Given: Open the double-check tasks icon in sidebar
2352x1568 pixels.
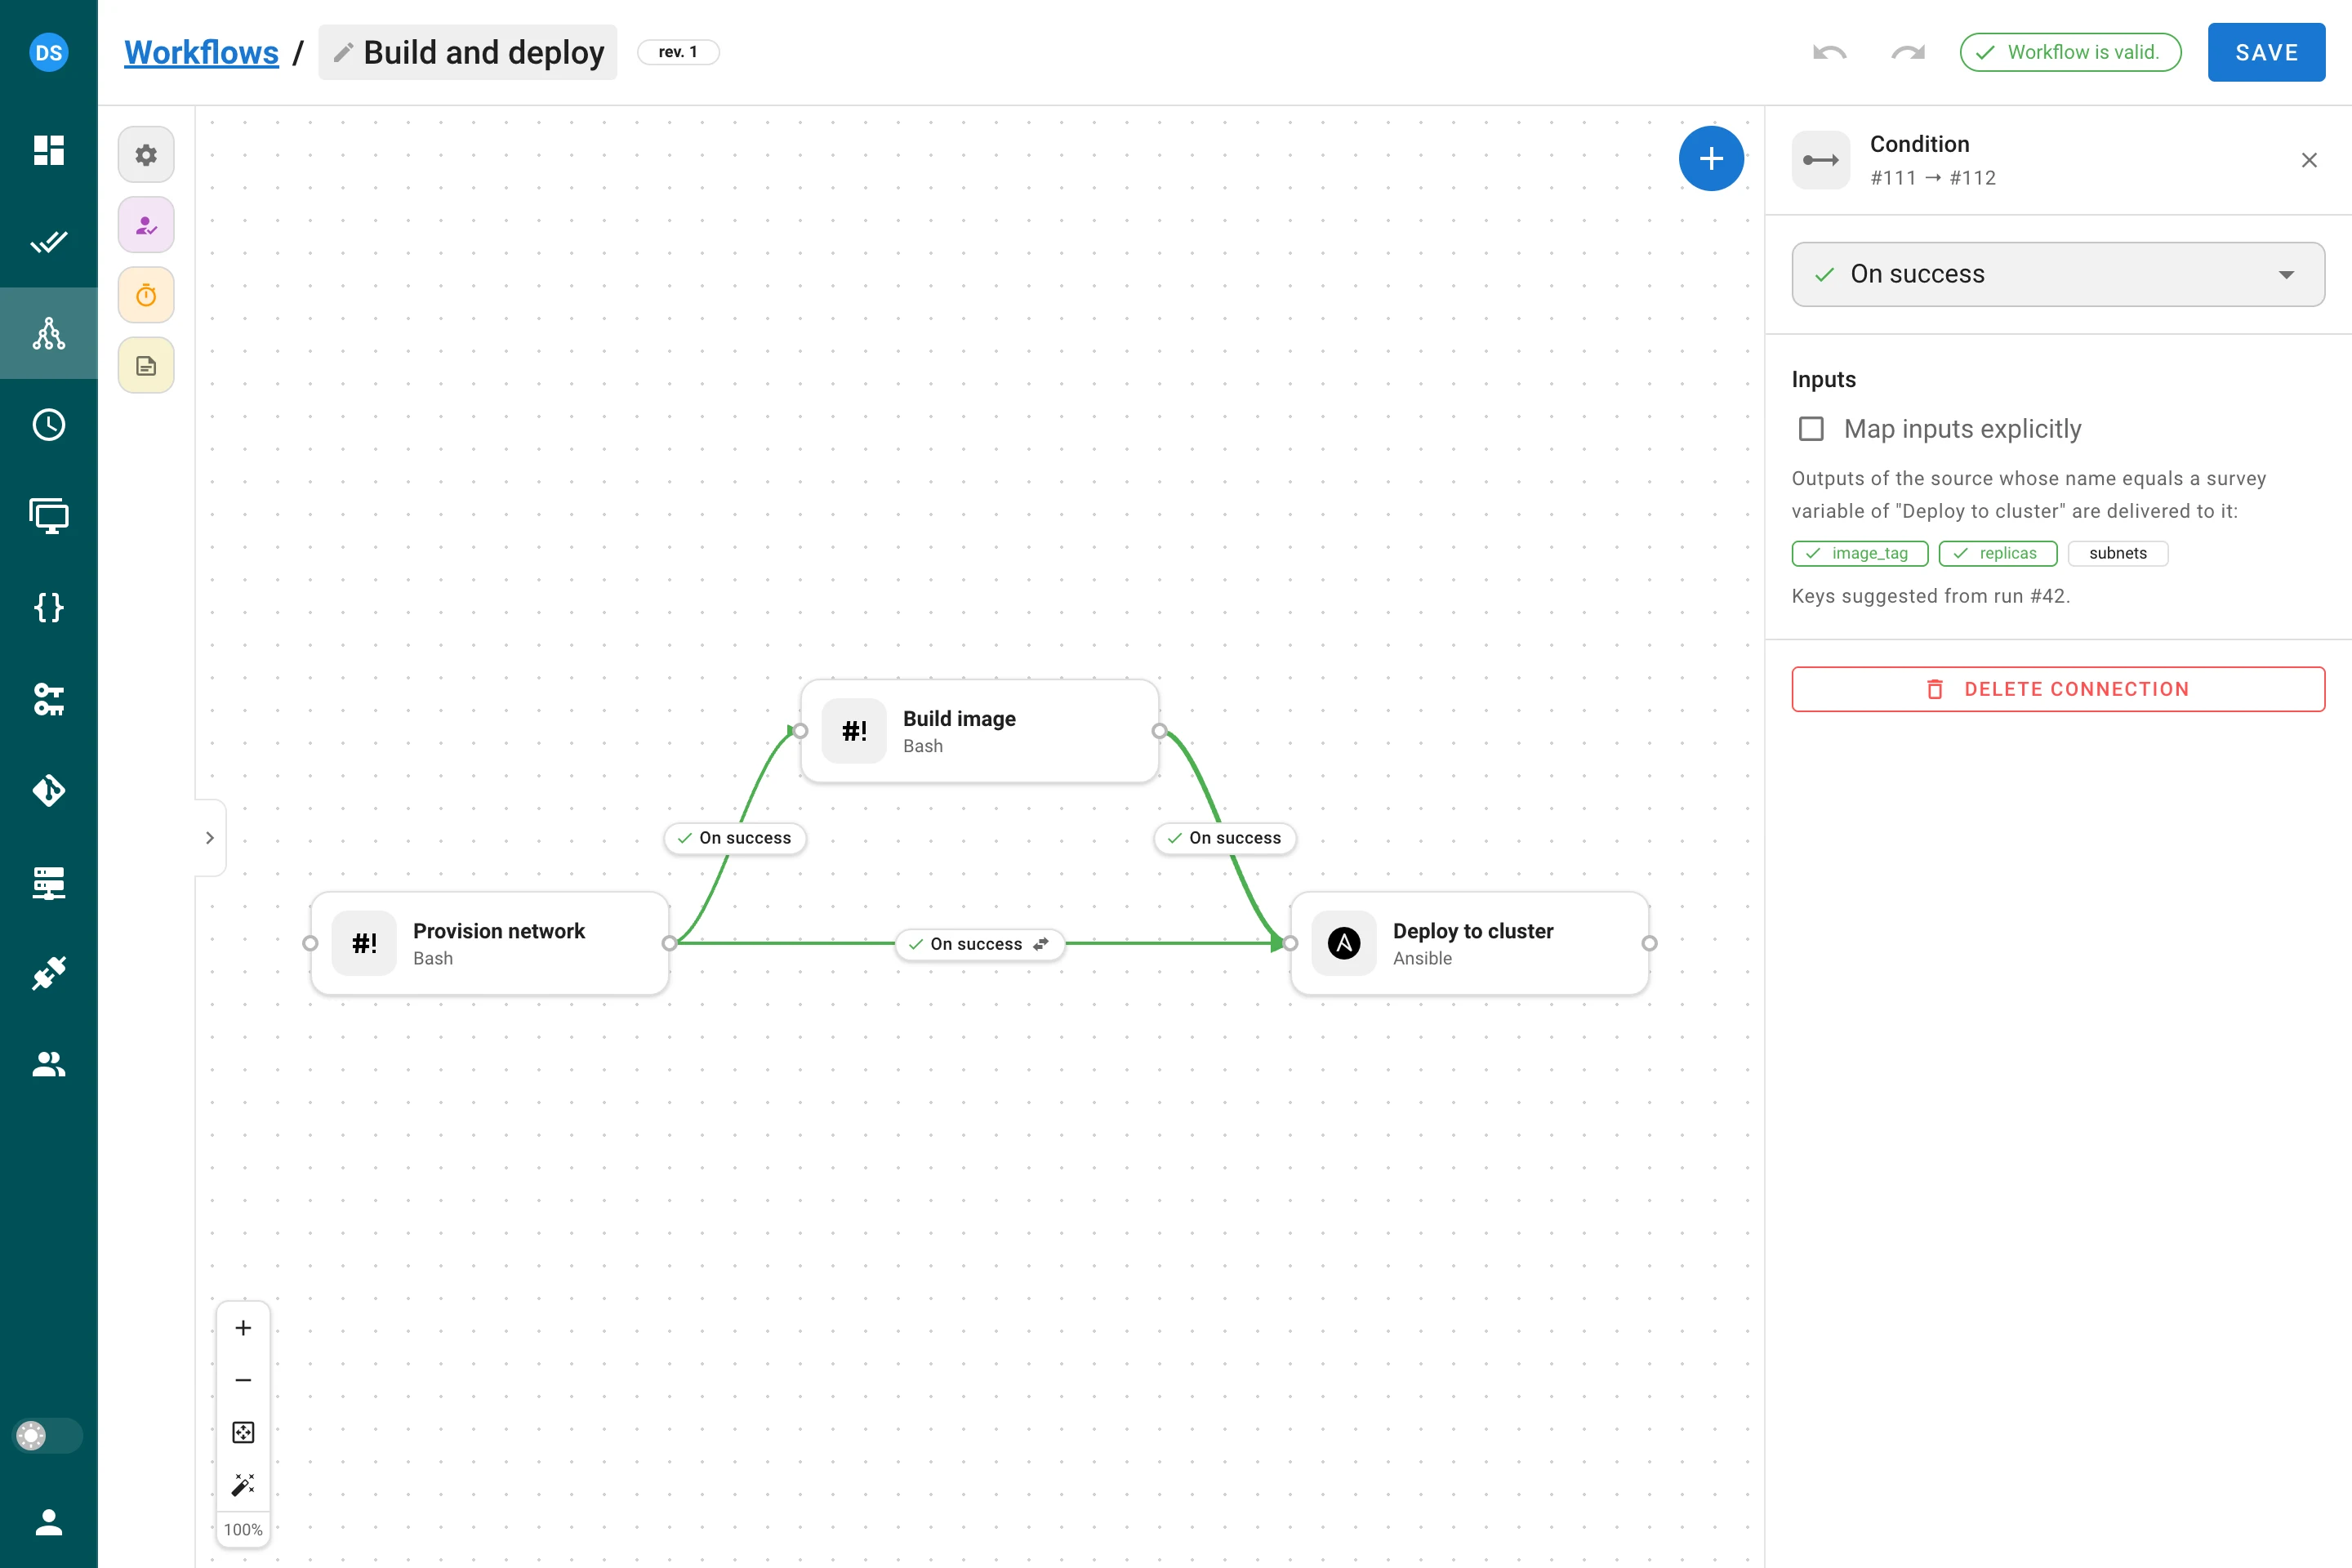Looking at the screenshot, I should pos(48,242).
